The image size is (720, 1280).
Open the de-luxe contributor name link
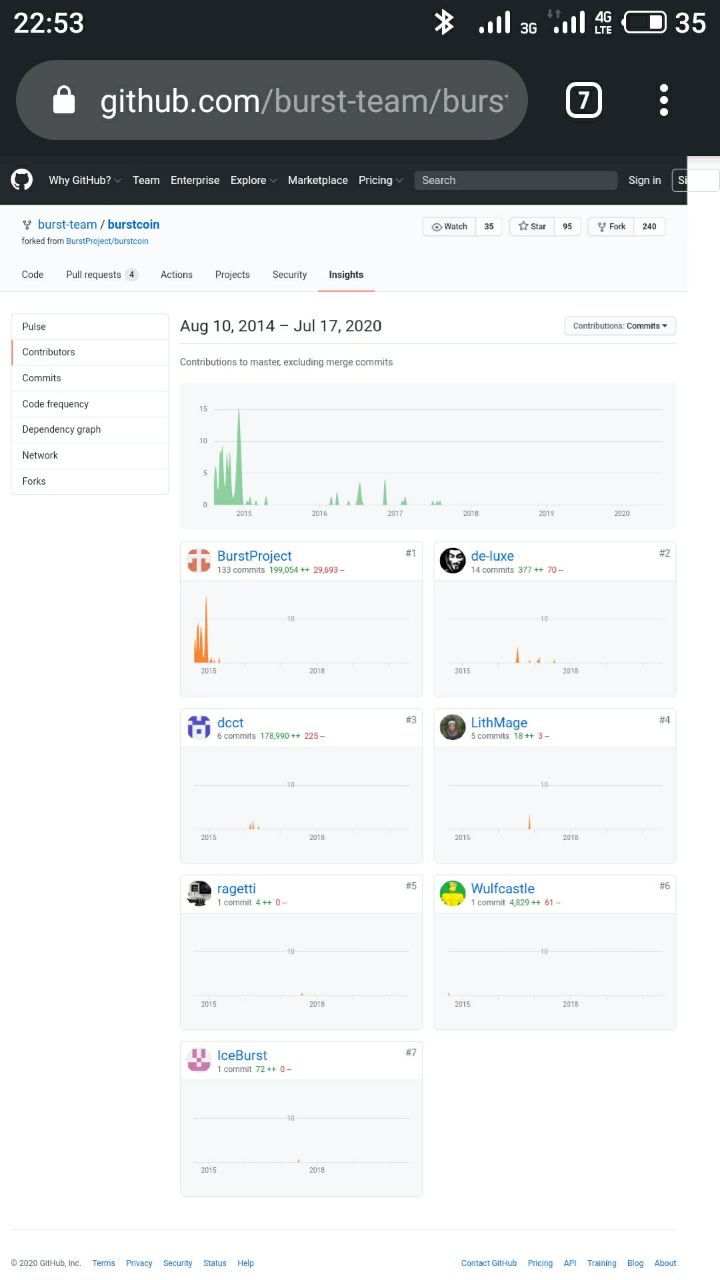tap(492, 556)
